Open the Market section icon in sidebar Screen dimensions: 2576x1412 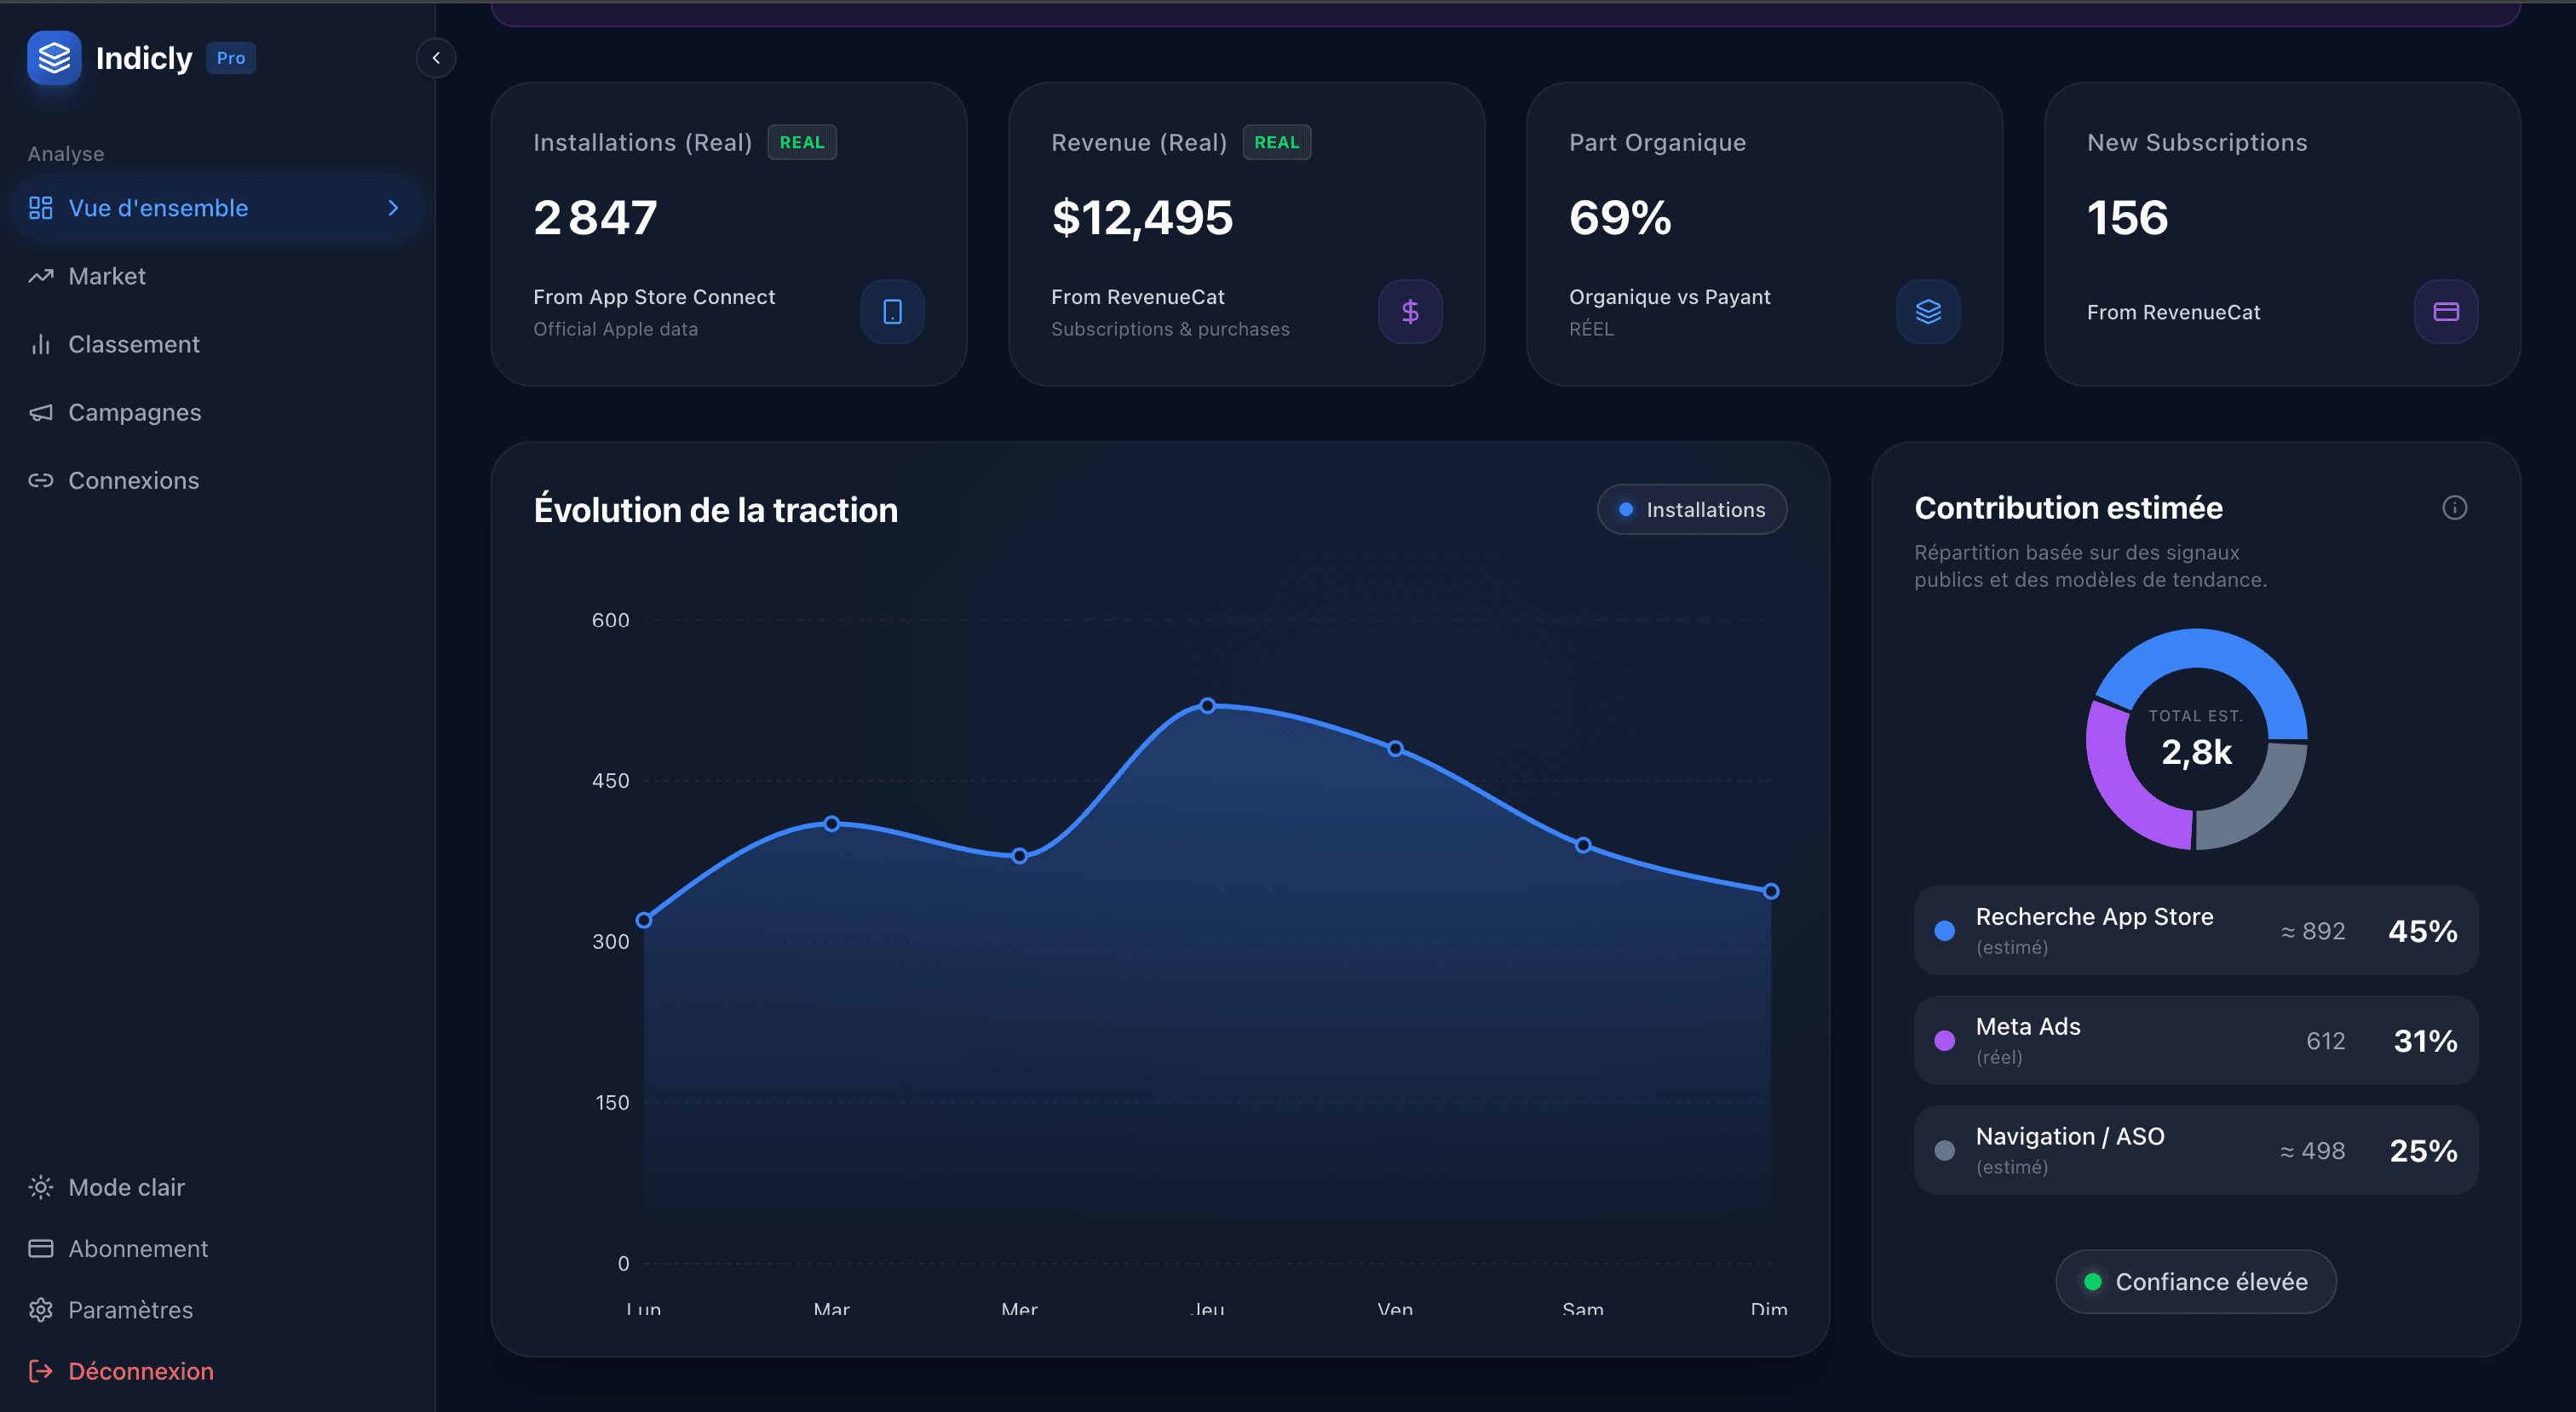pyautogui.click(x=41, y=276)
